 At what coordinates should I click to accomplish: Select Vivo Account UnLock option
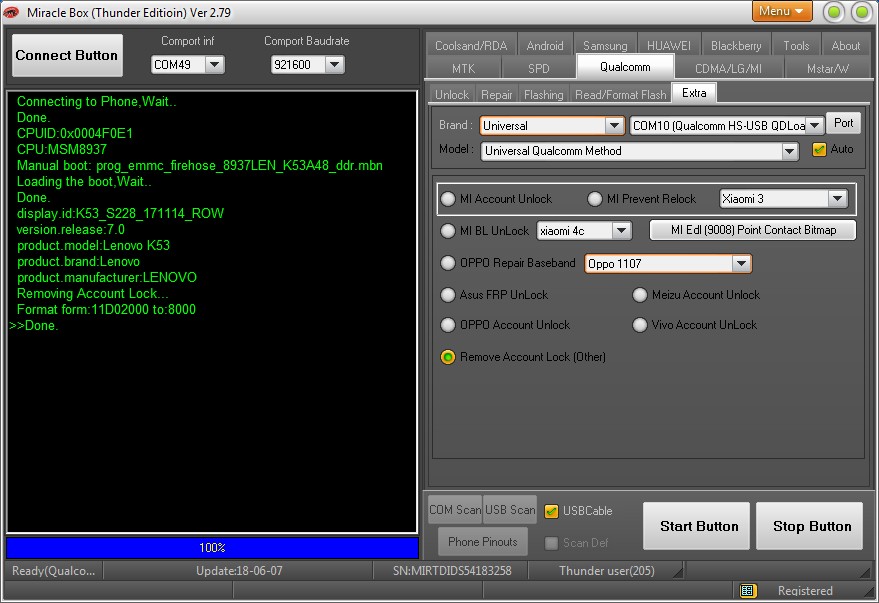pyautogui.click(x=640, y=325)
